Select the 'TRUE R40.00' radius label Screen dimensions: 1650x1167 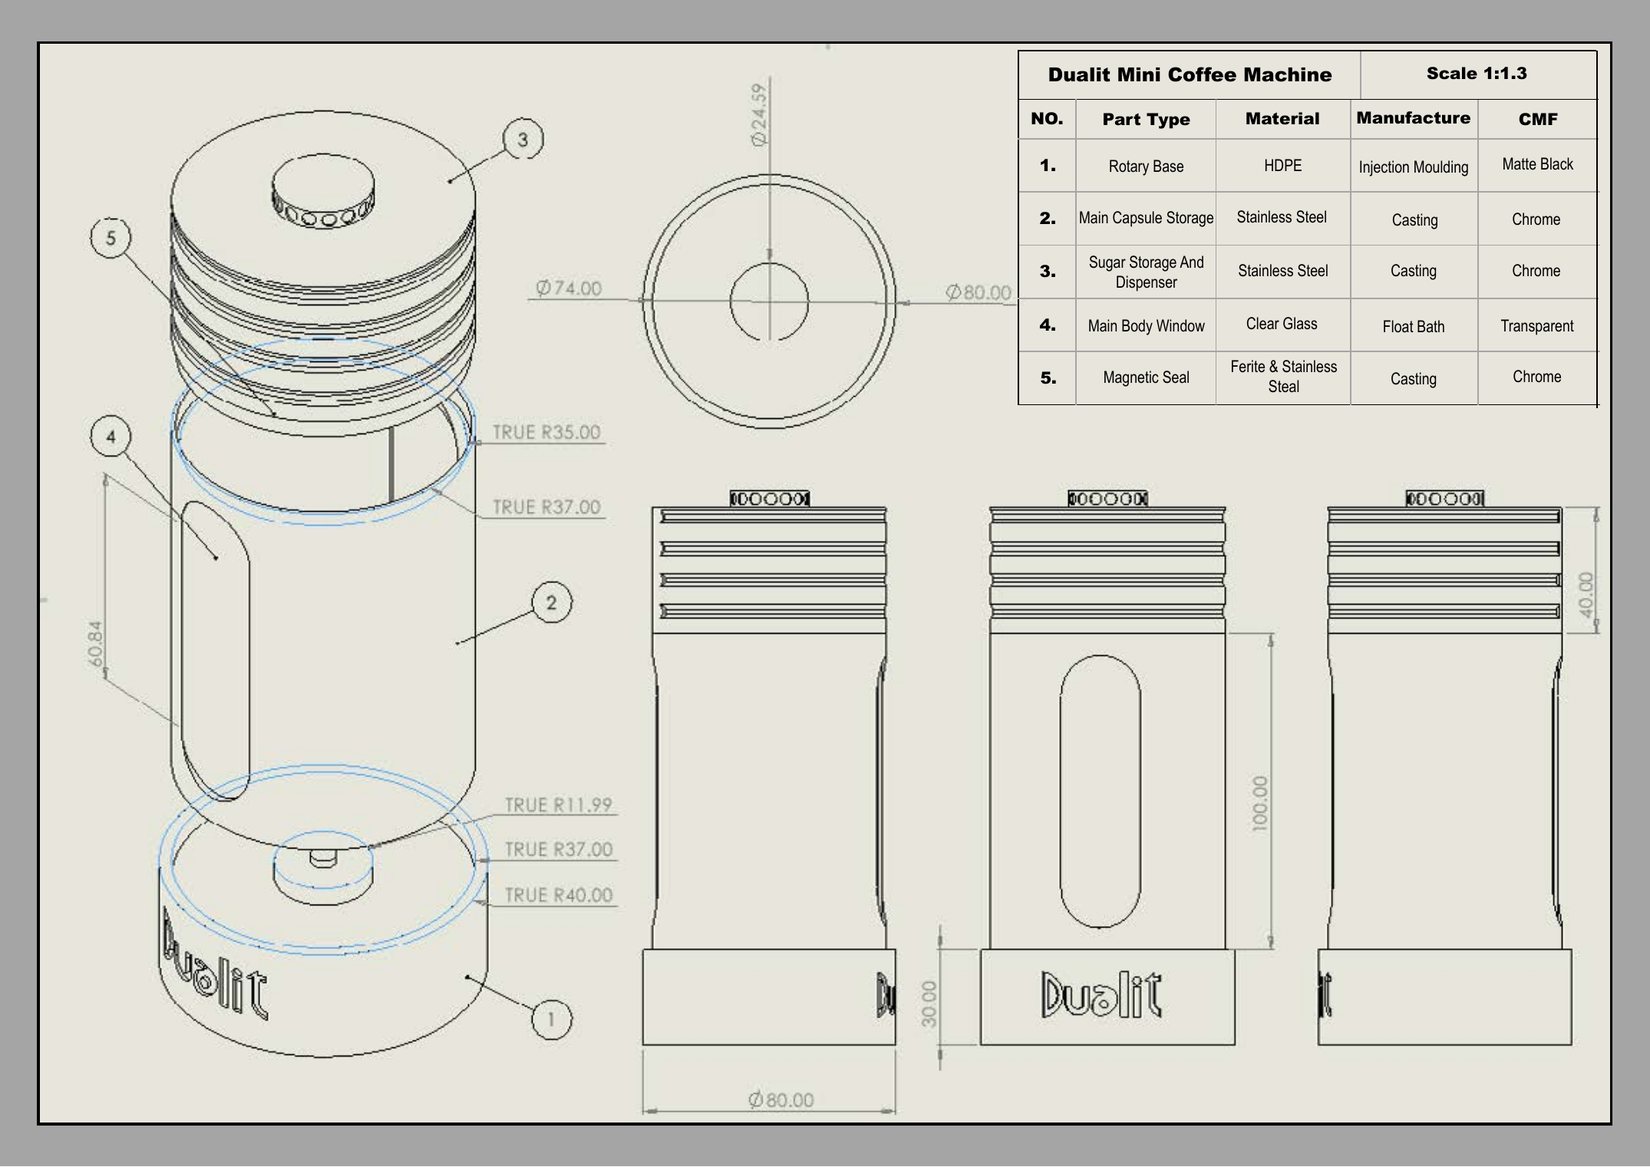point(558,896)
